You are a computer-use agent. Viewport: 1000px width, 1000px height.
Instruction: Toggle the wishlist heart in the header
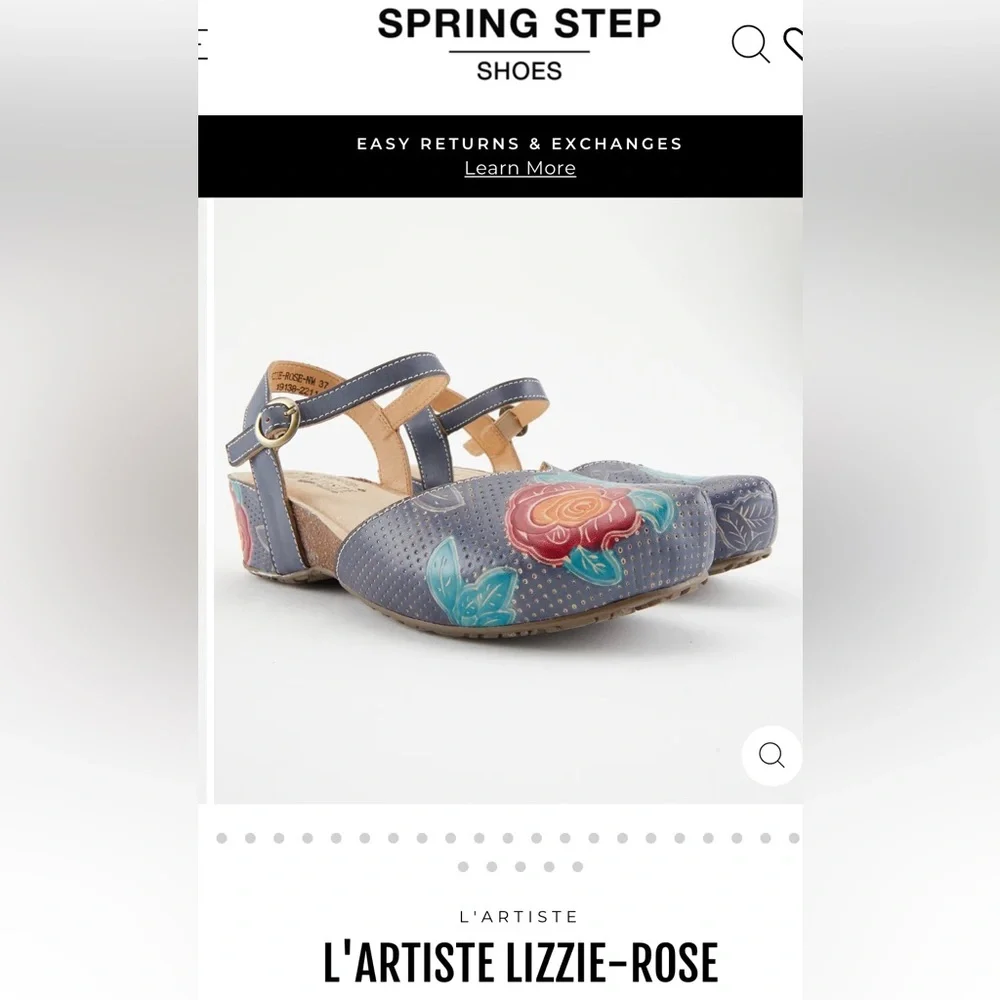pos(797,47)
